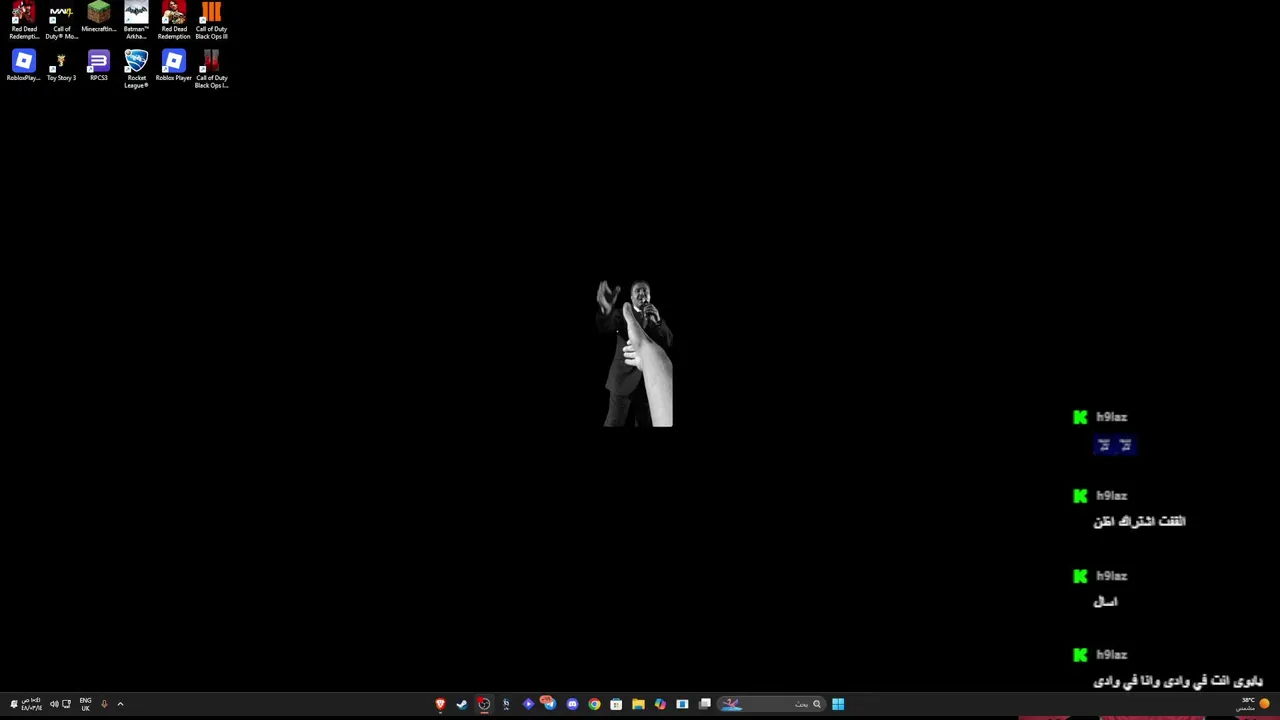Open Task View in the taskbar
This screenshot has width=1280, height=720.
[705, 704]
